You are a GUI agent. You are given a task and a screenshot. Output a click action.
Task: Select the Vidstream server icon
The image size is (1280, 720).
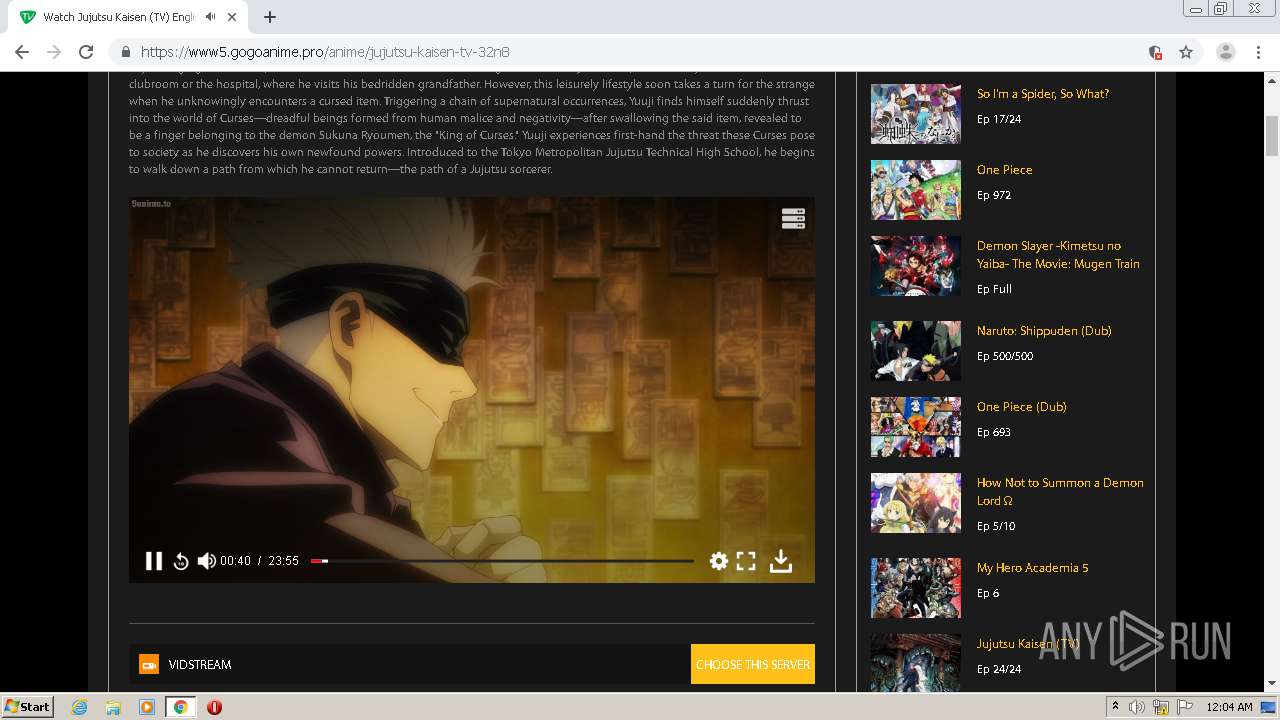149,664
